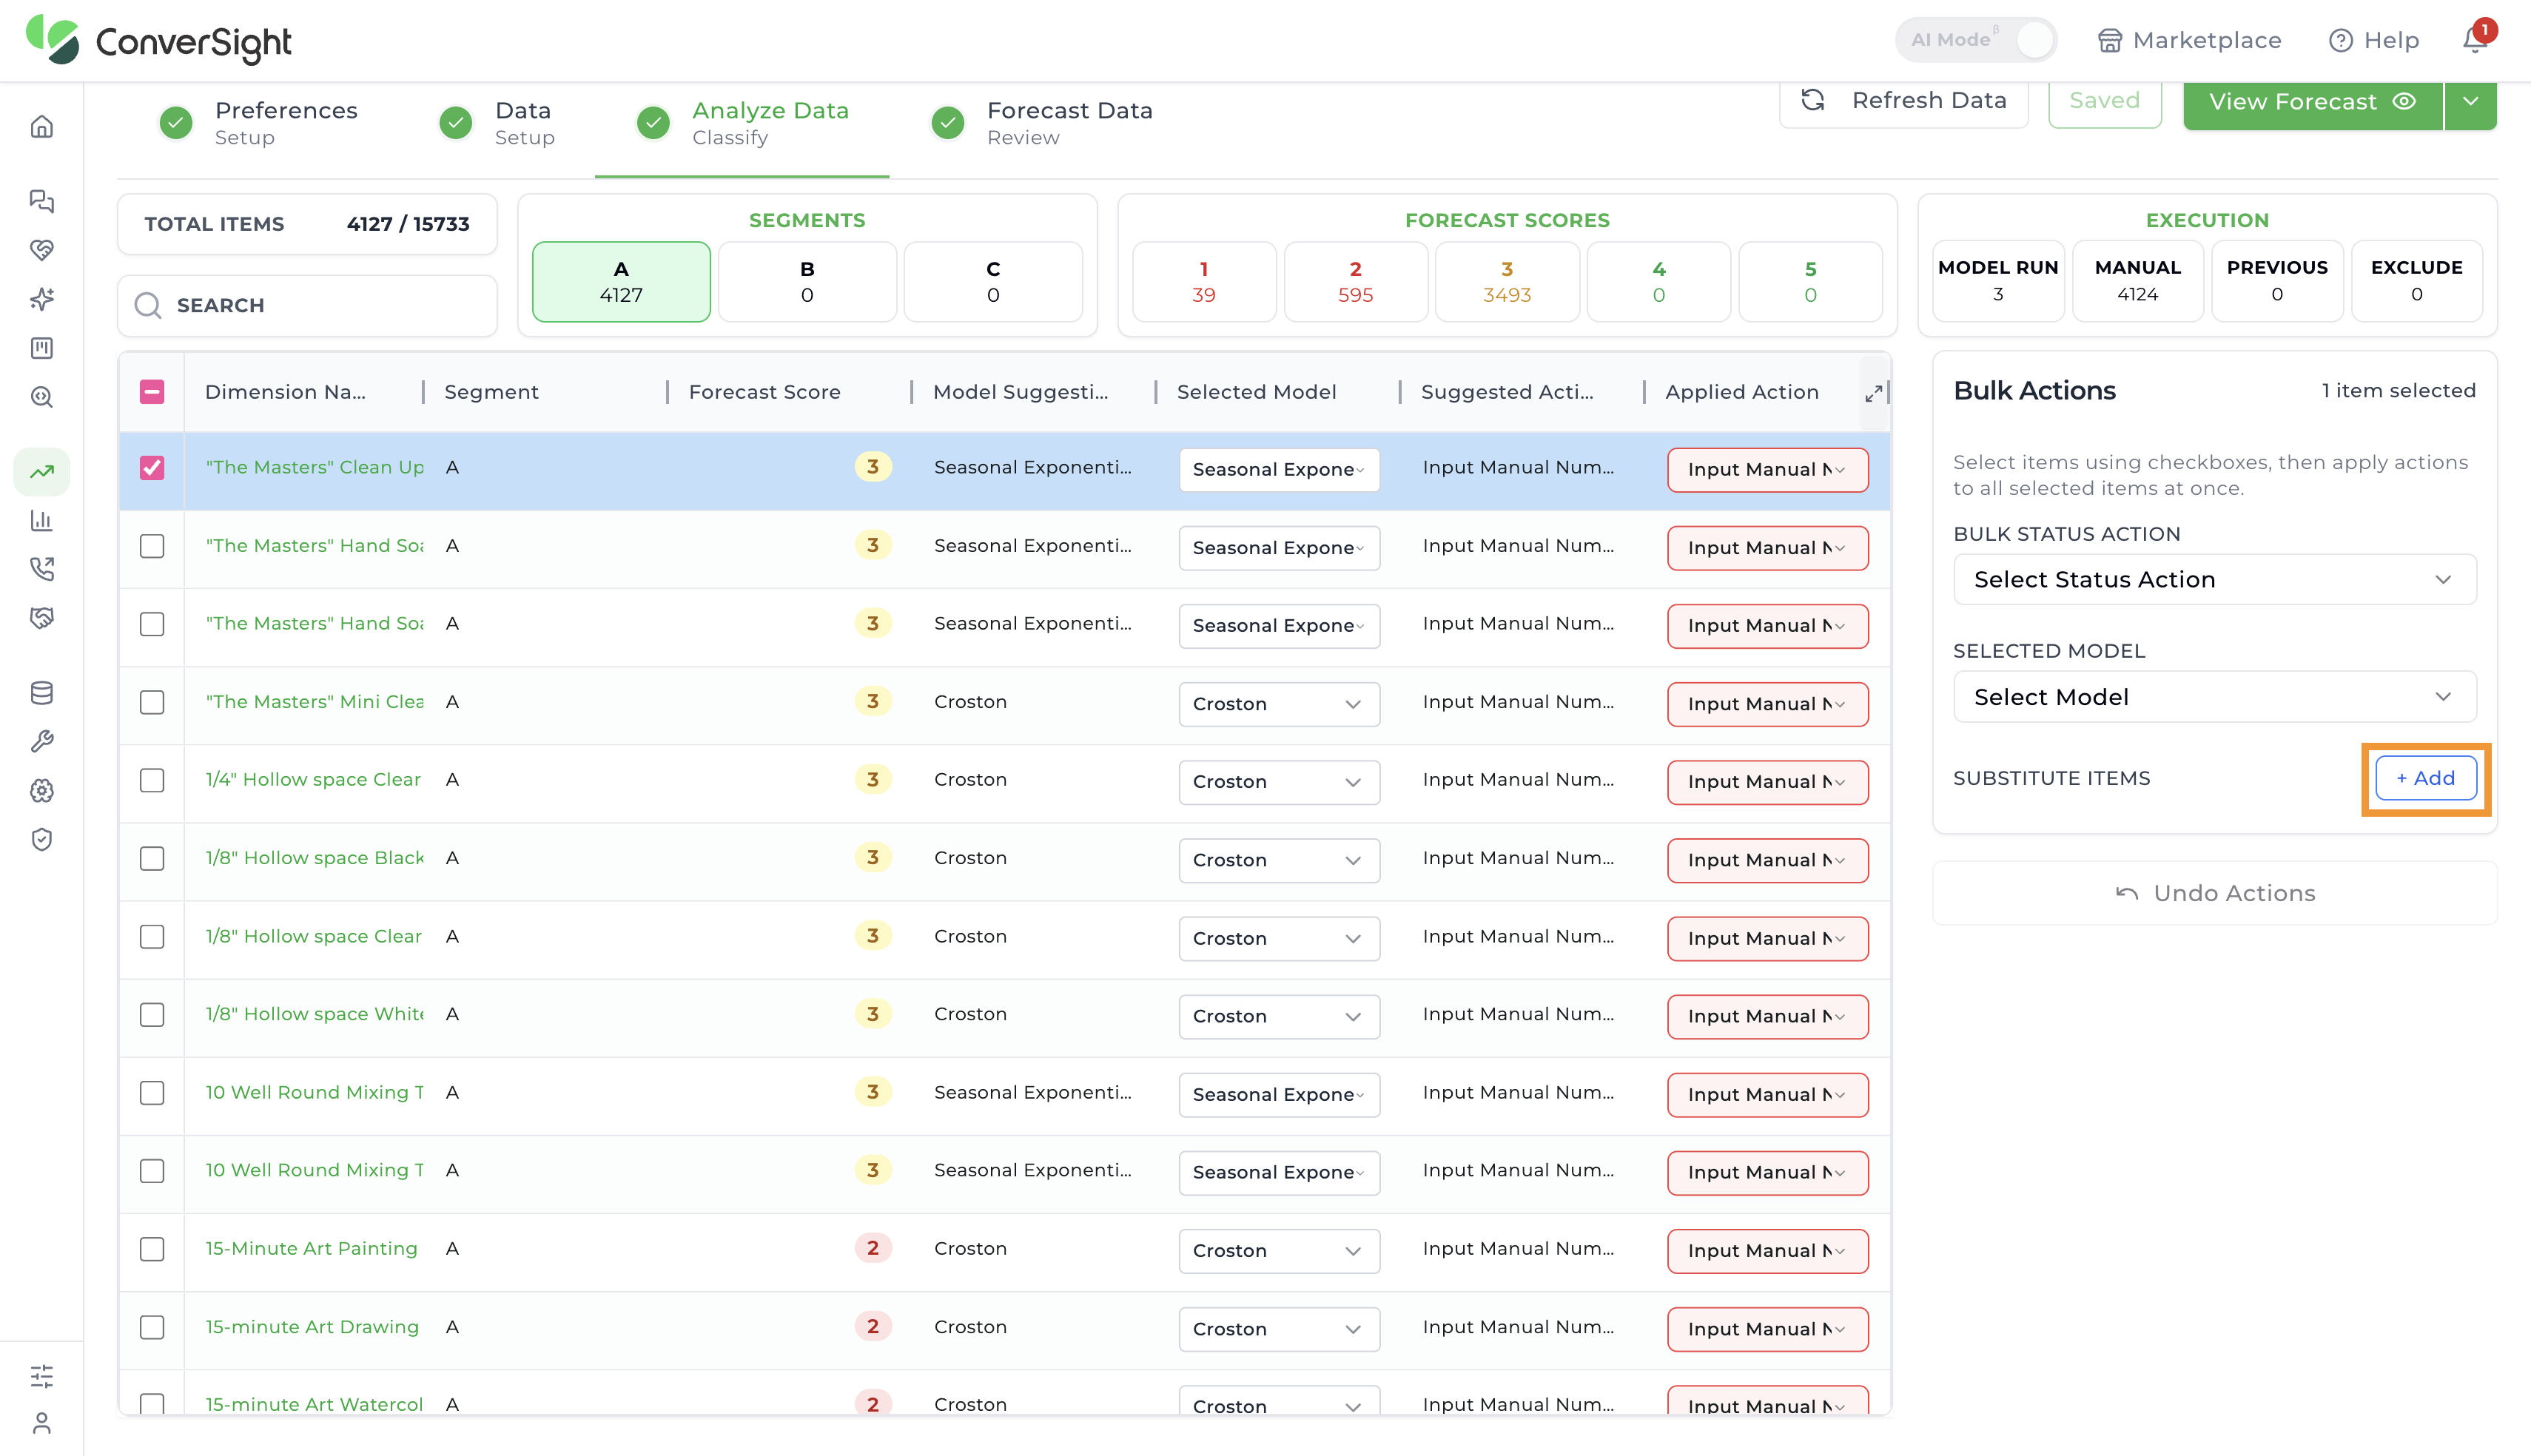The height and width of the screenshot is (1456, 2531).
Task: Open the settings gear sidebar icon
Action: tap(42, 791)
